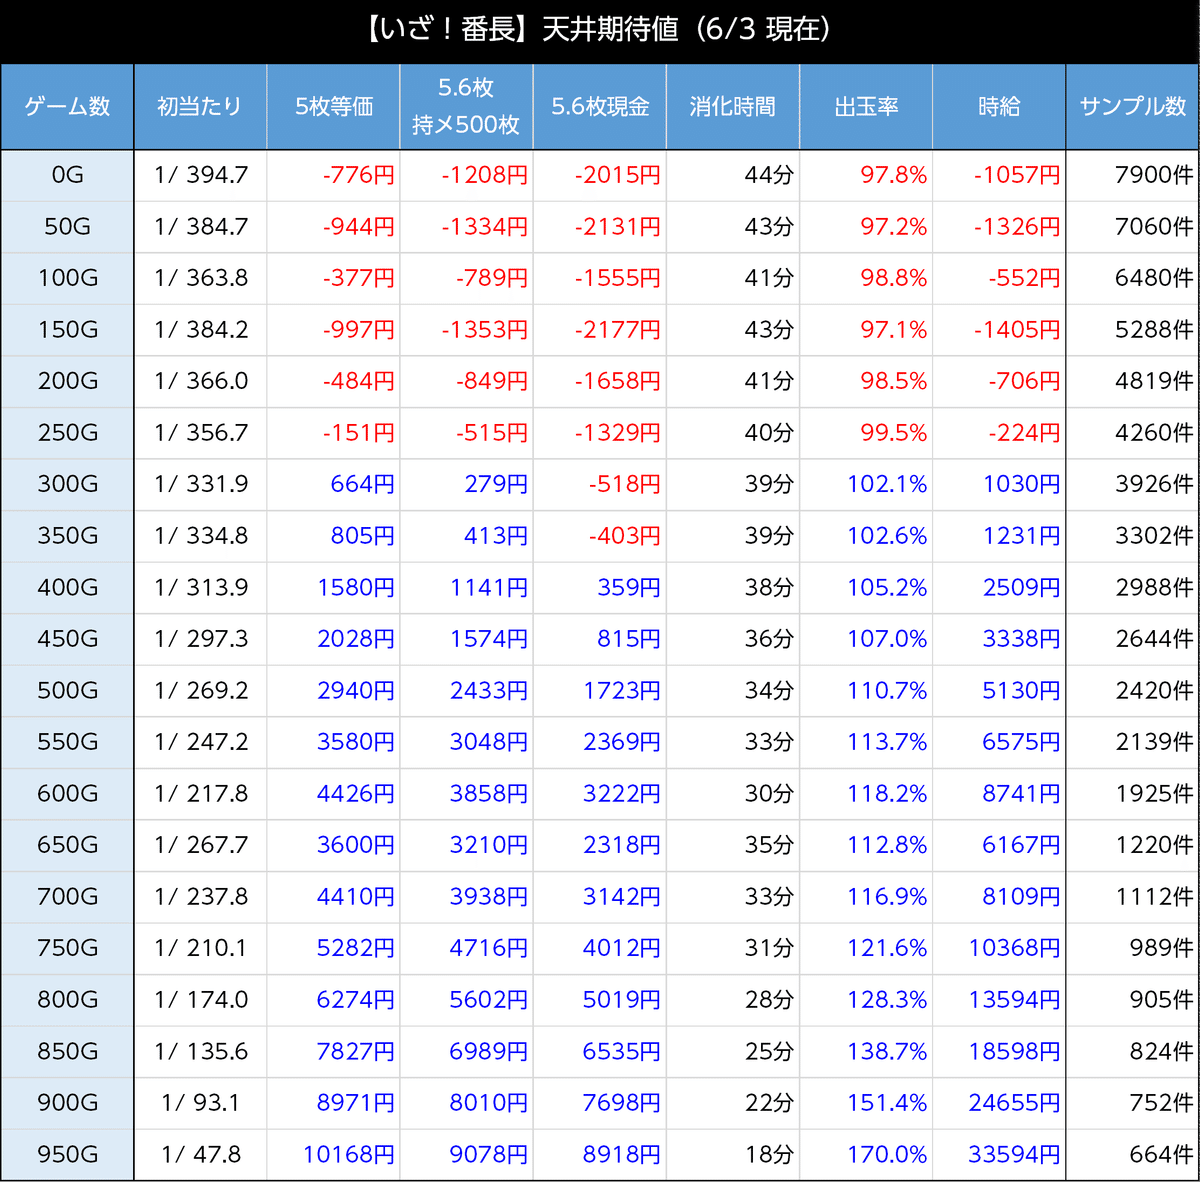Select the 250G row label

click(67, 433)
